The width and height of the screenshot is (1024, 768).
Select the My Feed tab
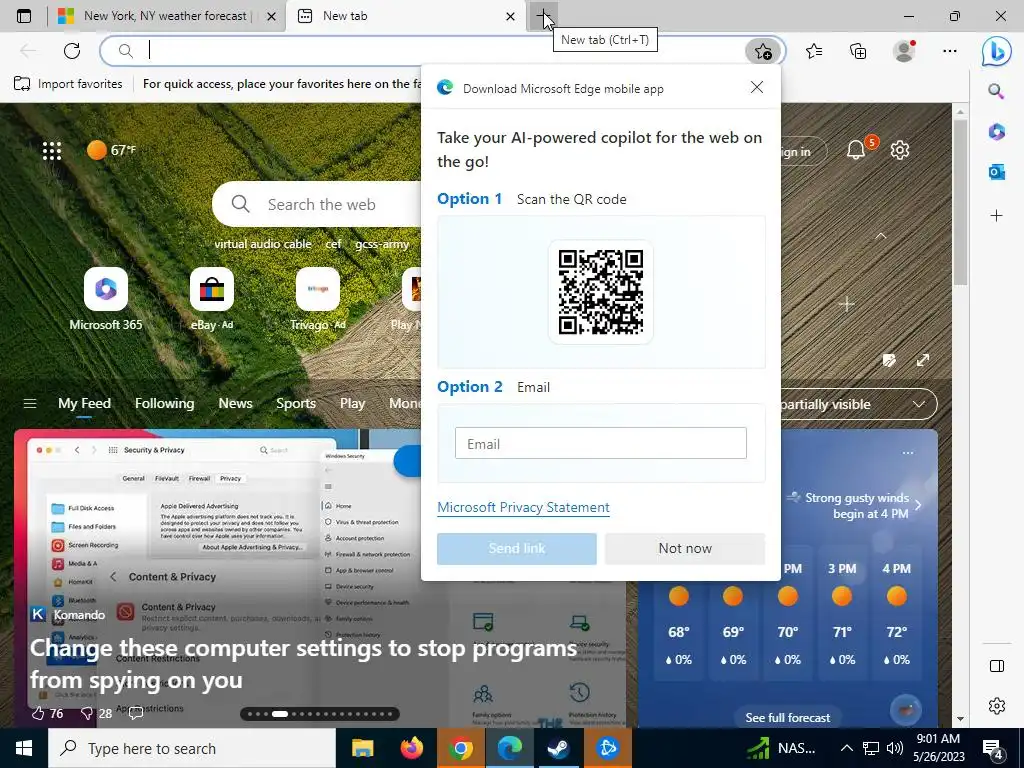[84, 404]
